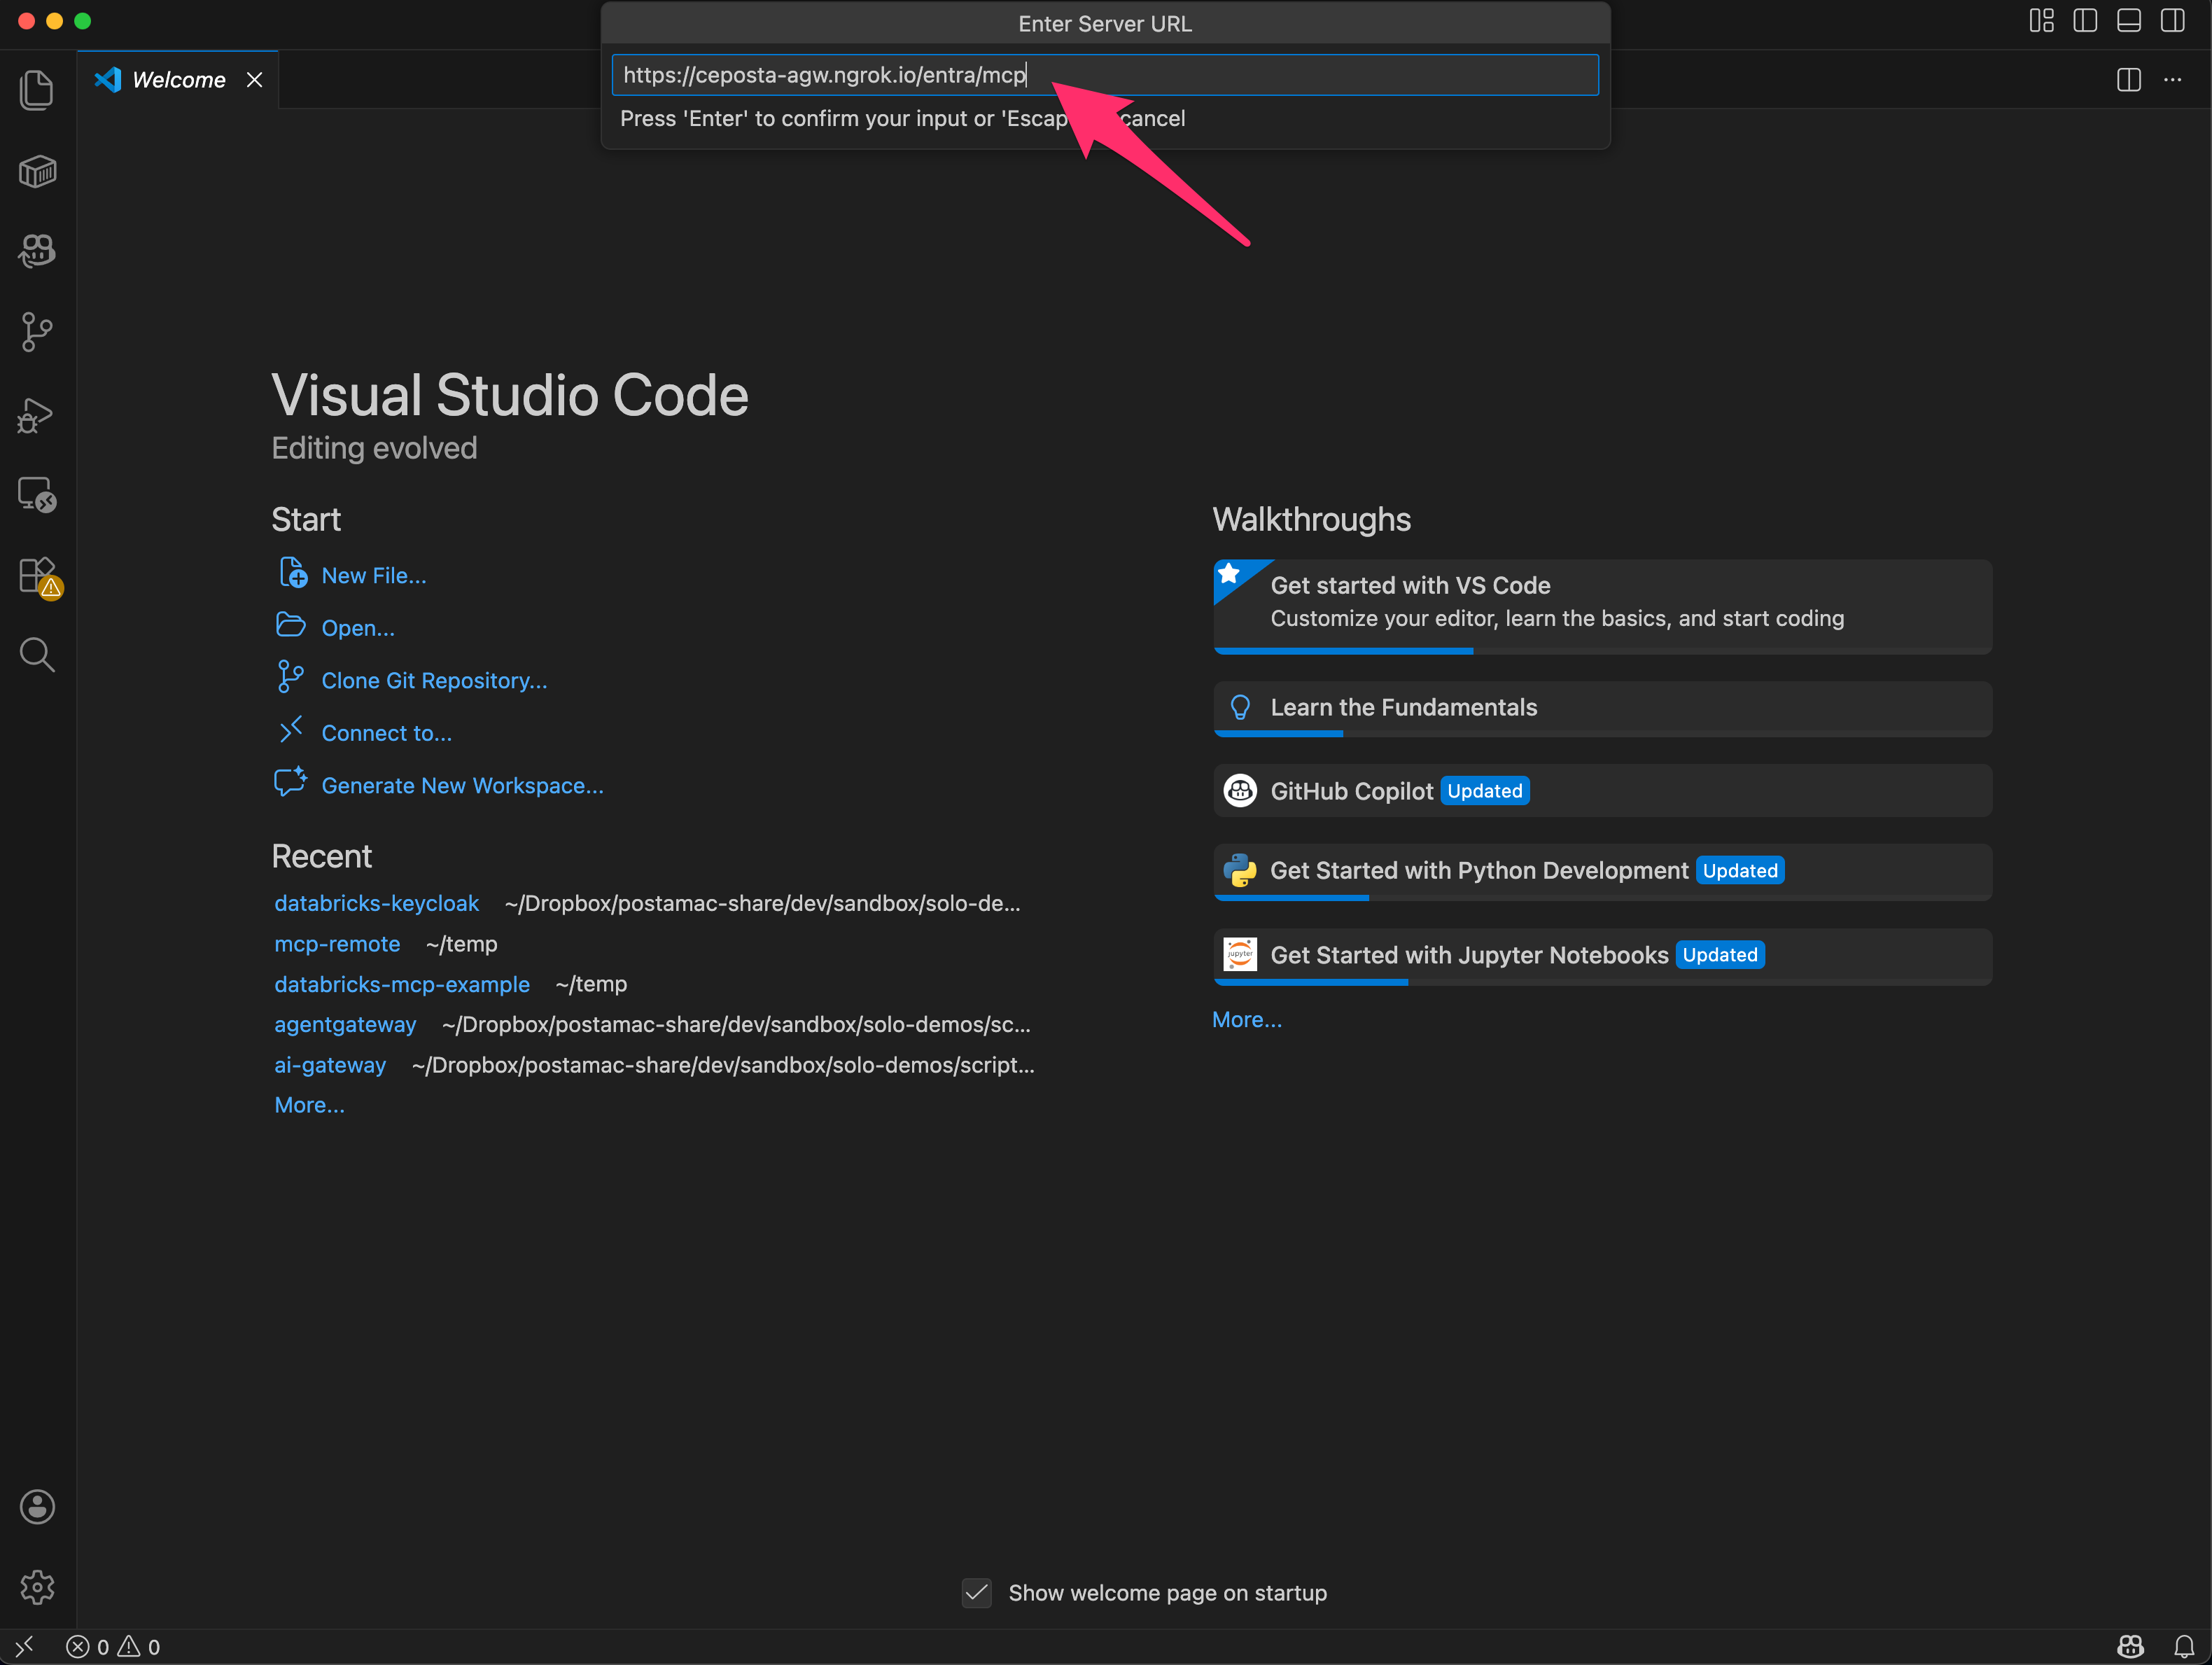2212x1665 pixels.
Task: Open the Remote Explorer icon
Action: (37, 494)
